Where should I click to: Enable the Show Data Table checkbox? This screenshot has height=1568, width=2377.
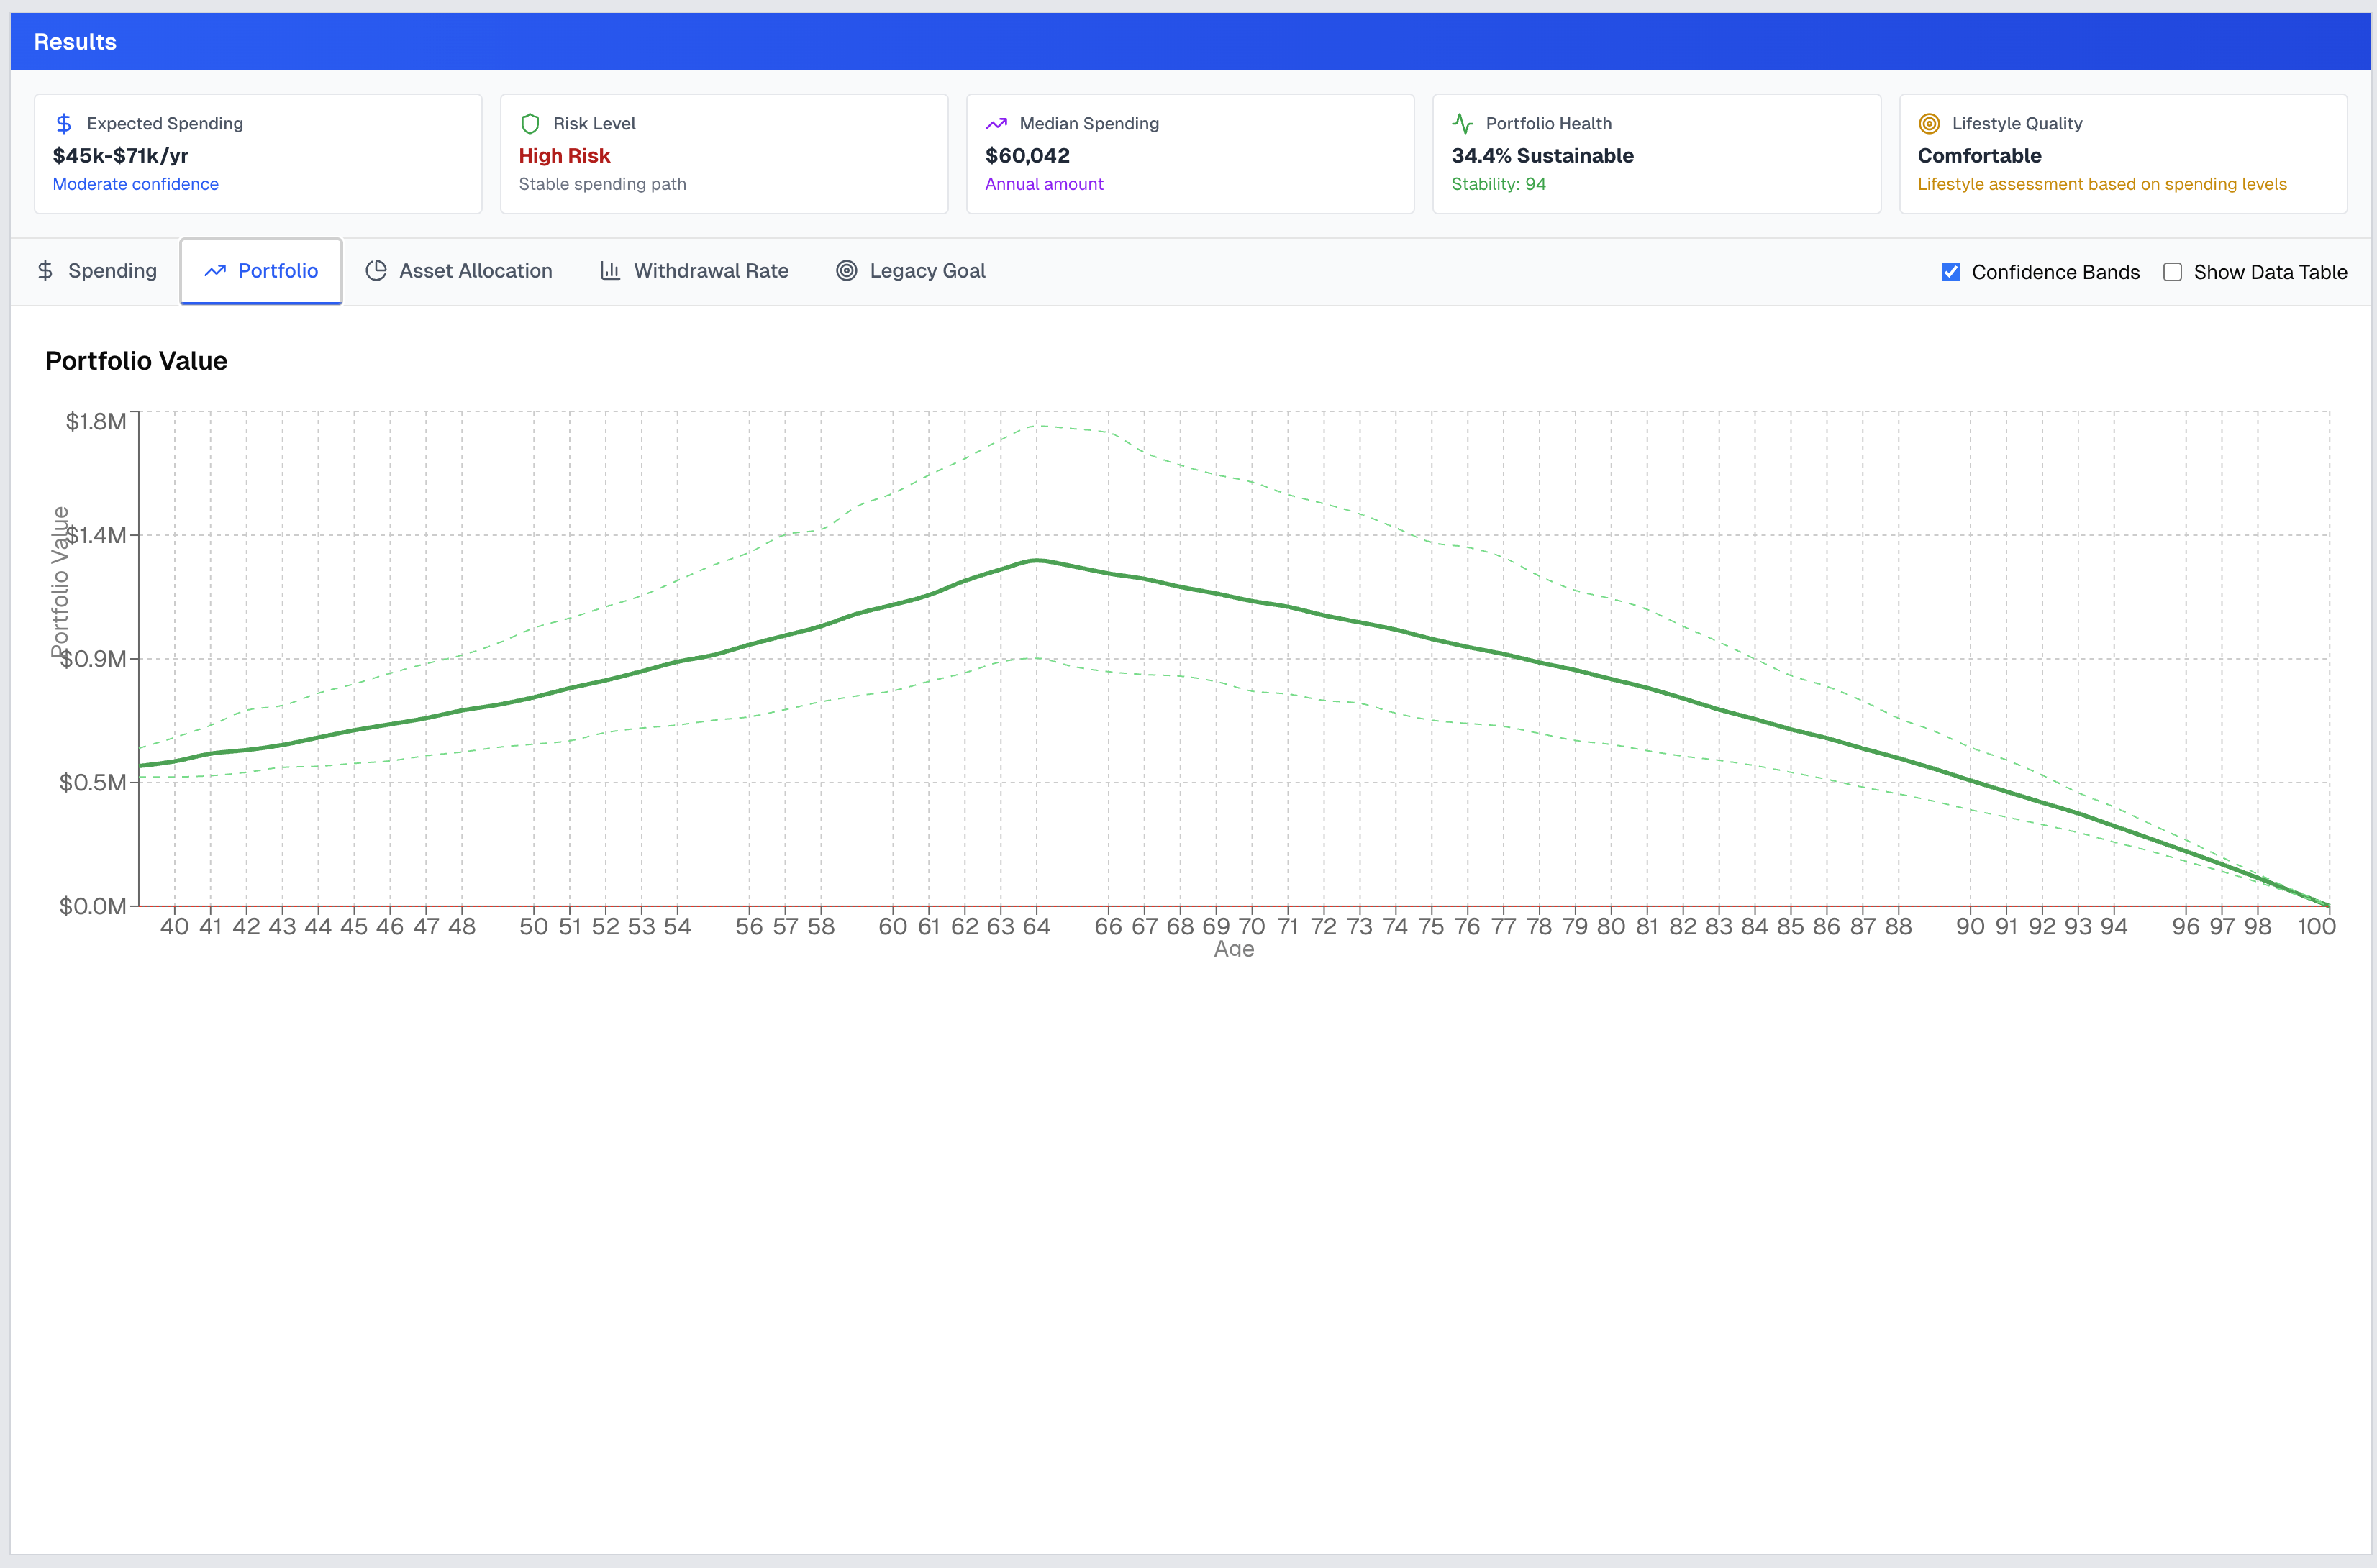click(x=2172, y=272)
